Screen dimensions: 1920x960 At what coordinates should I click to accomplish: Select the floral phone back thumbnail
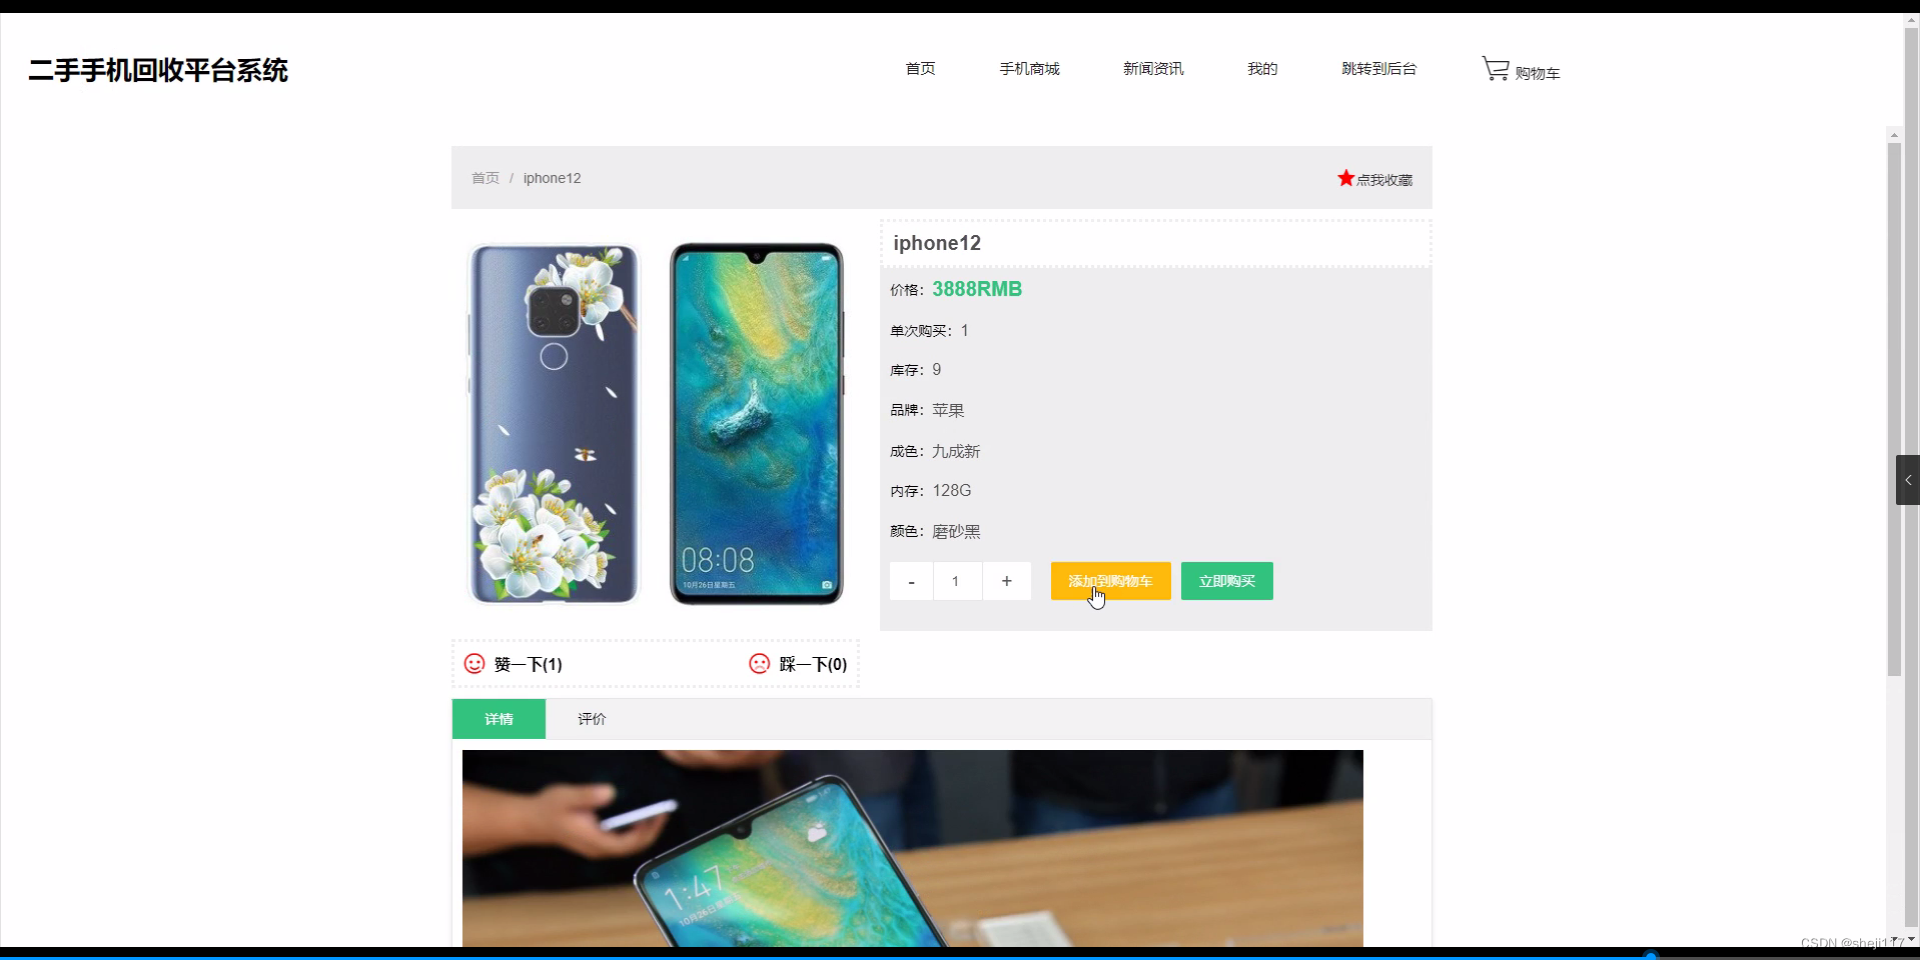point(554,424)
